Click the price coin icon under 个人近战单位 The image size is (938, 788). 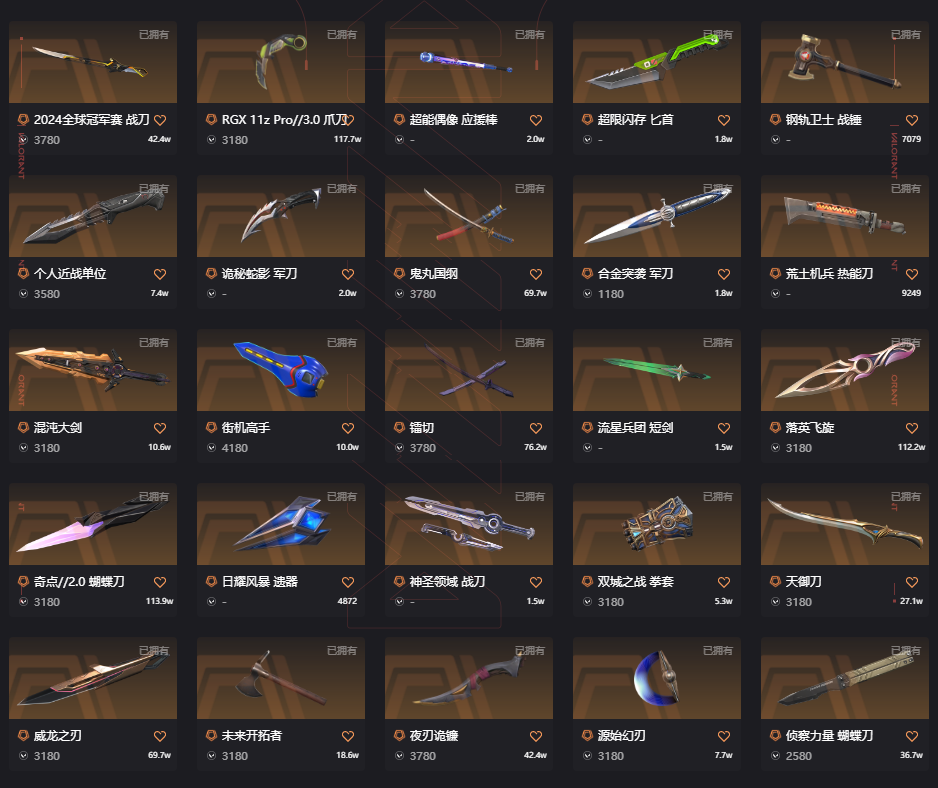[23, 294]
